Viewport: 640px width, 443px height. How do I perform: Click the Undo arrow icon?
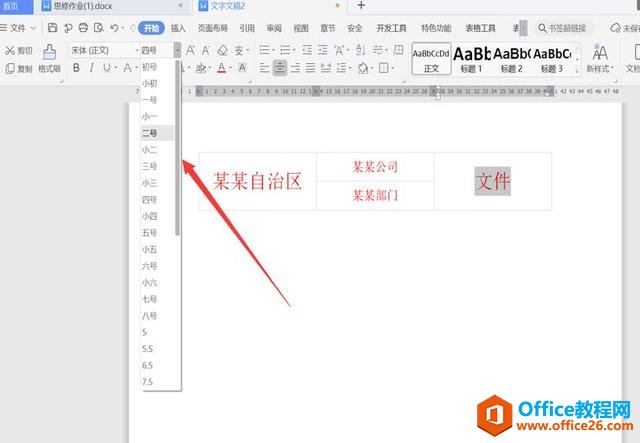click(x=114, y=28)
